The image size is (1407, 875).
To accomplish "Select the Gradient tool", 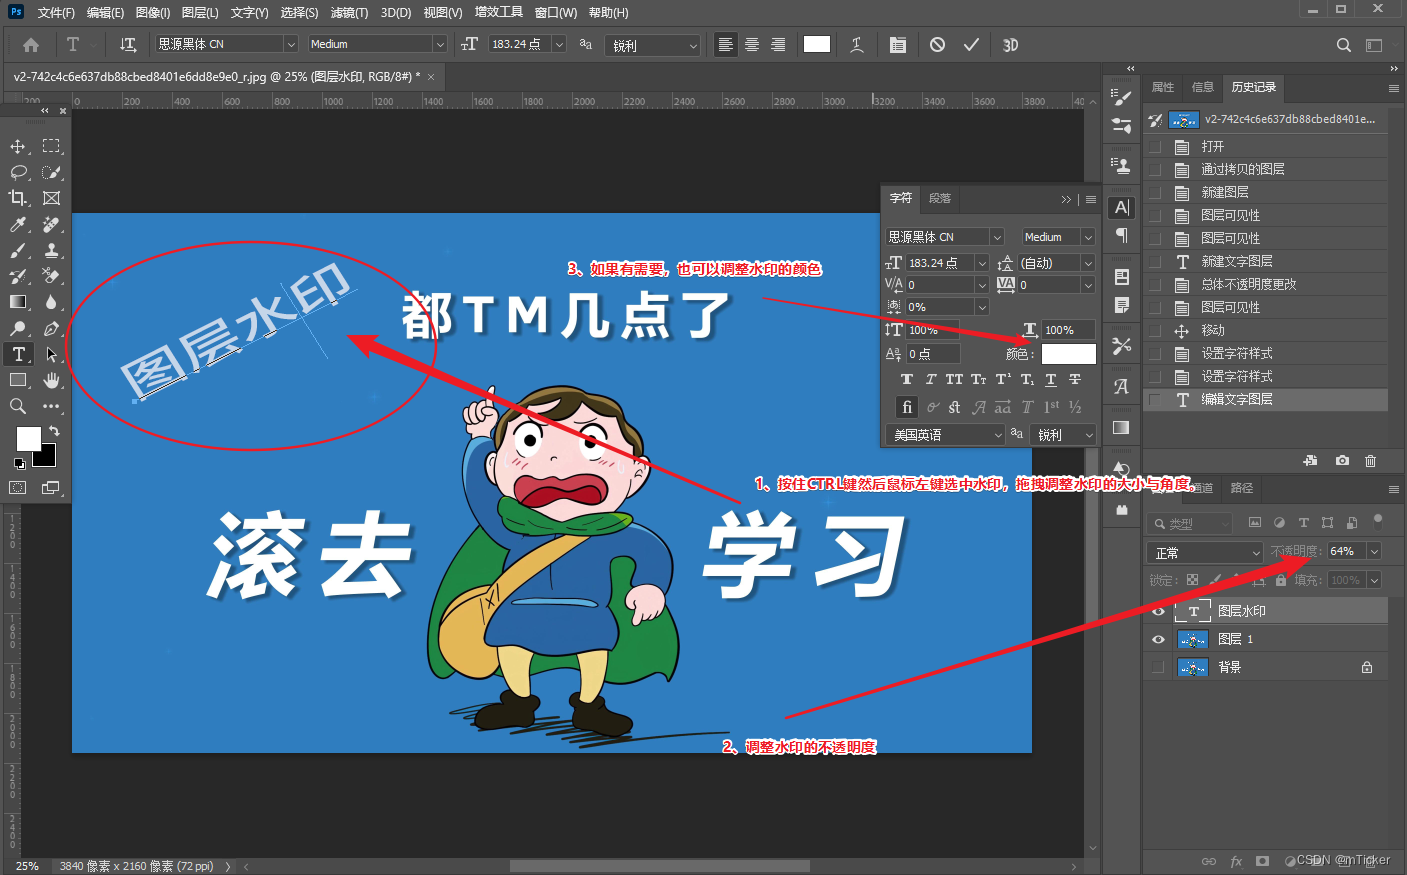I will coord(18,302).
